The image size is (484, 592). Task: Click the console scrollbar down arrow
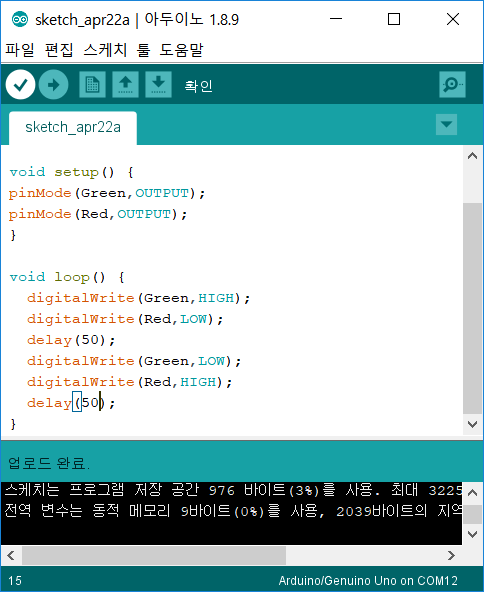click(x=472, y=534)
